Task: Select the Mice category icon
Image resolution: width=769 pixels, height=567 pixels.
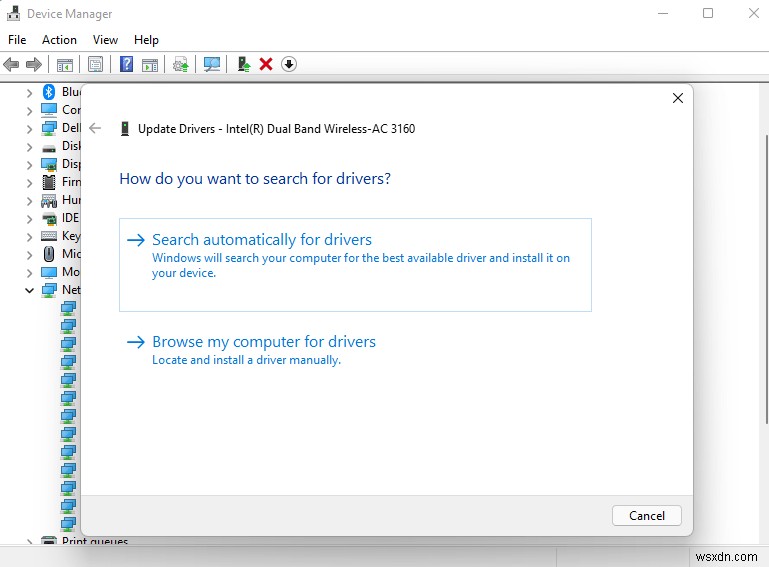Action: pos(49,254)
